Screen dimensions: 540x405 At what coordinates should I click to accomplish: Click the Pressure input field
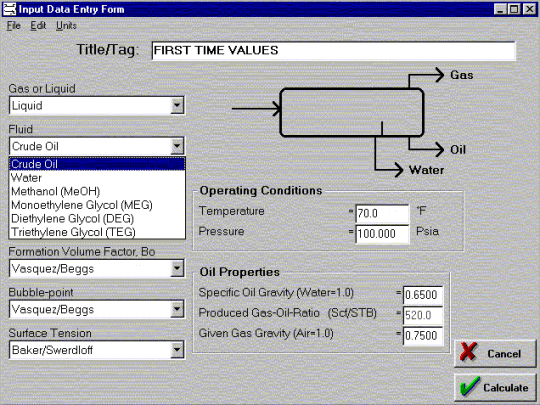click(382, 234)
